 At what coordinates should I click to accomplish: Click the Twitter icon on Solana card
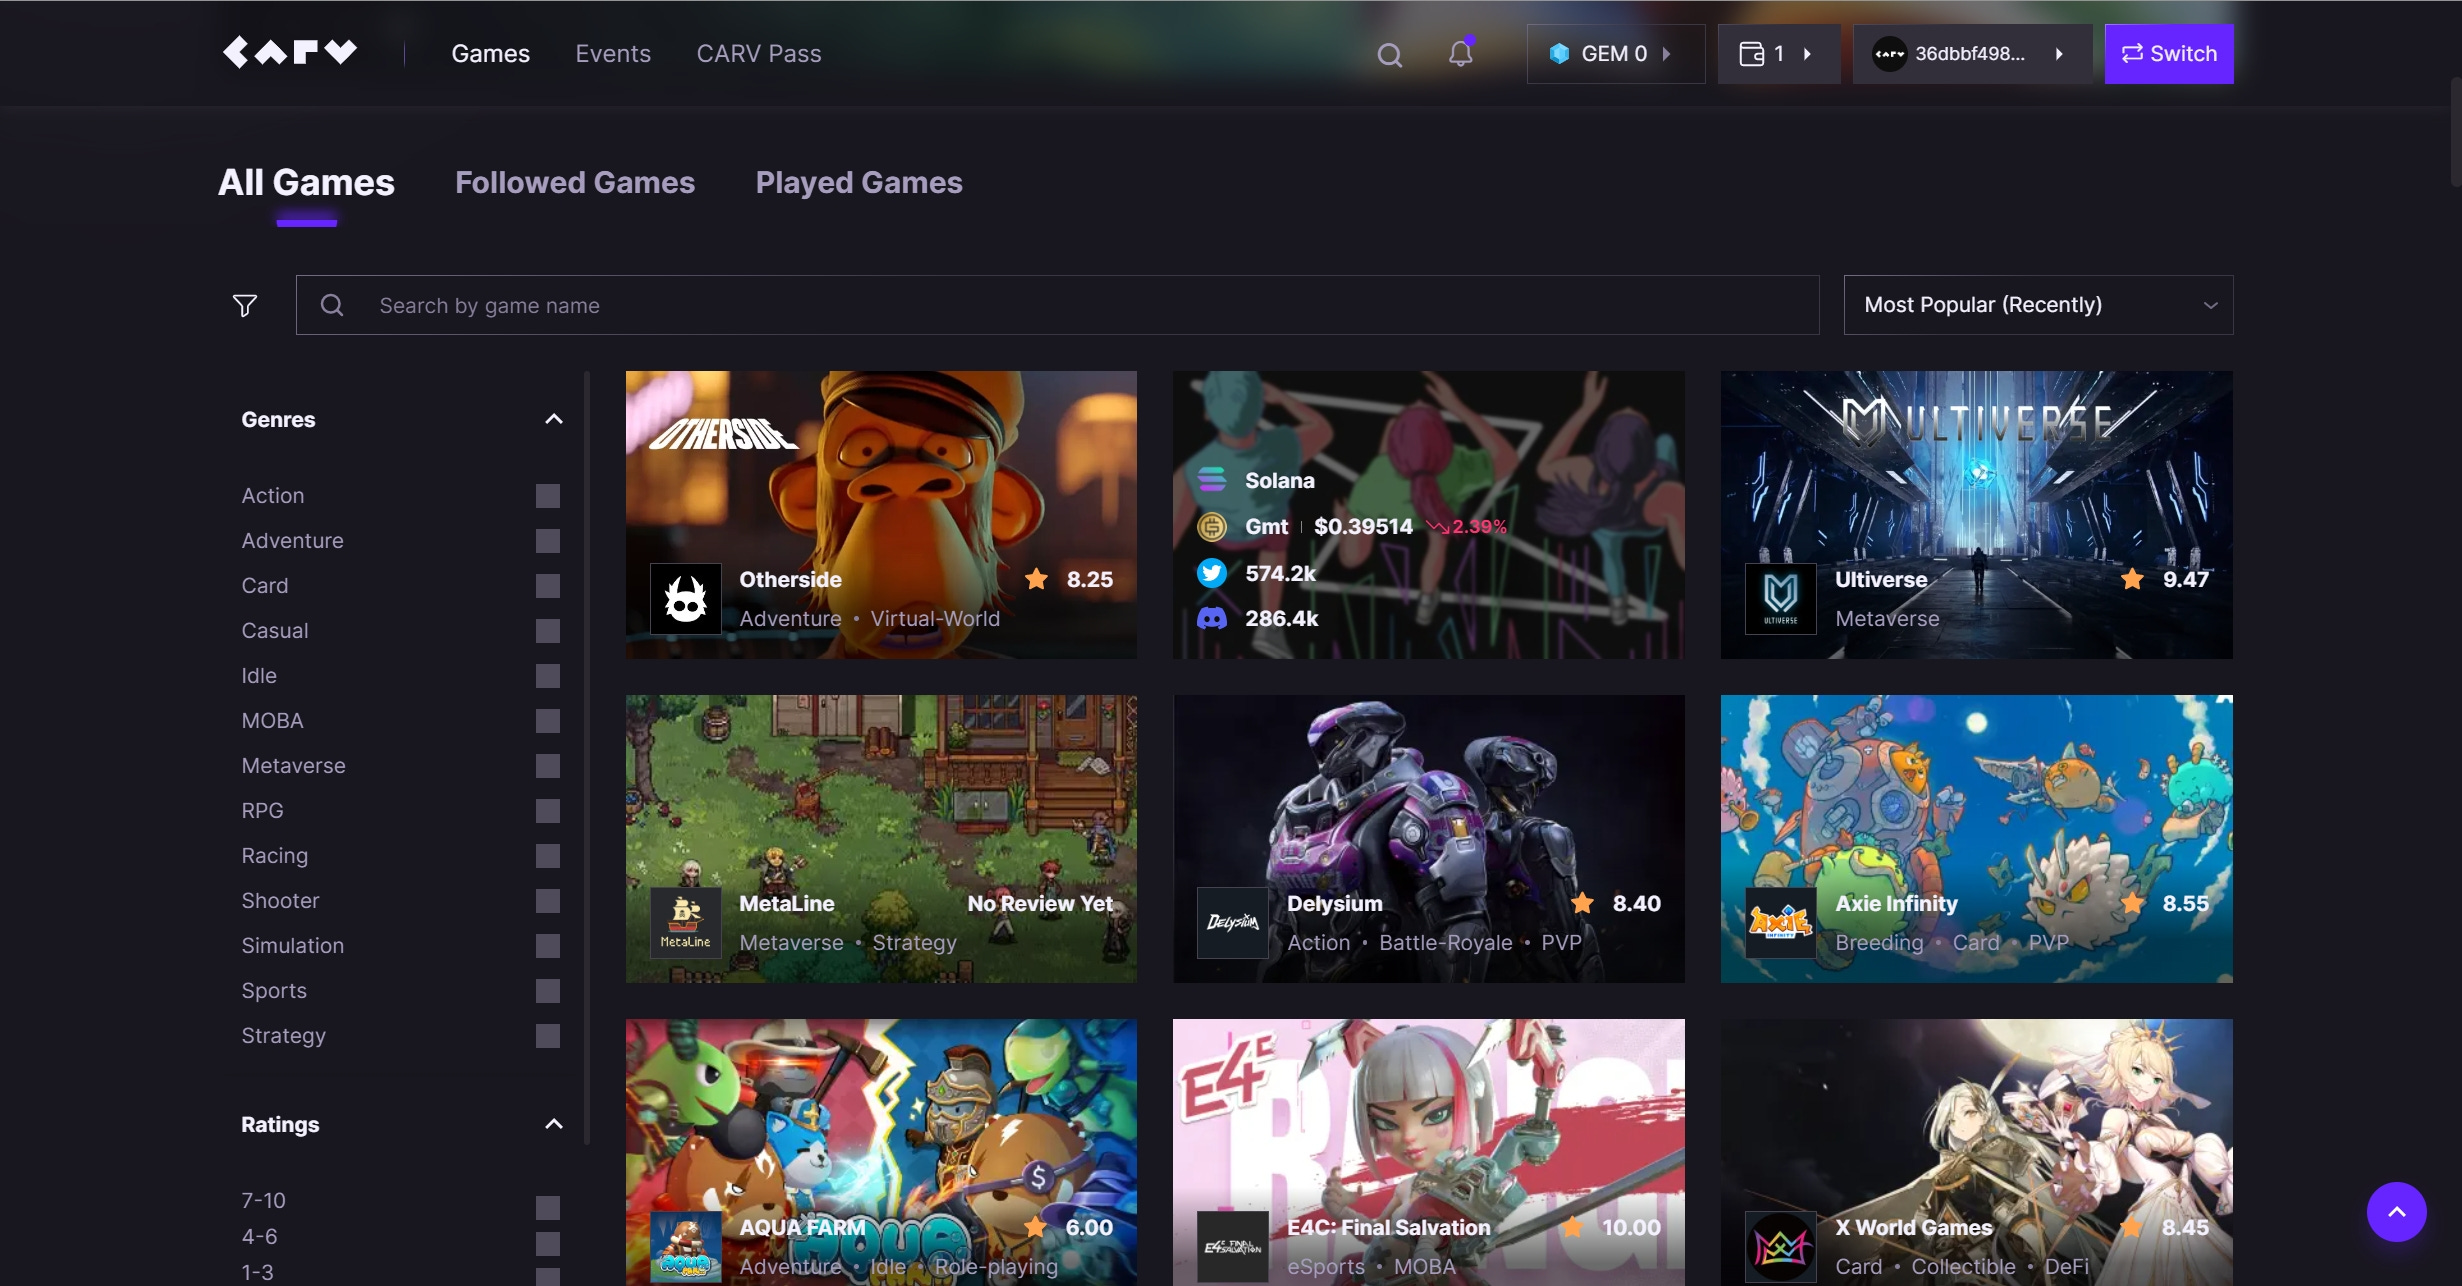click(1211, 573)
